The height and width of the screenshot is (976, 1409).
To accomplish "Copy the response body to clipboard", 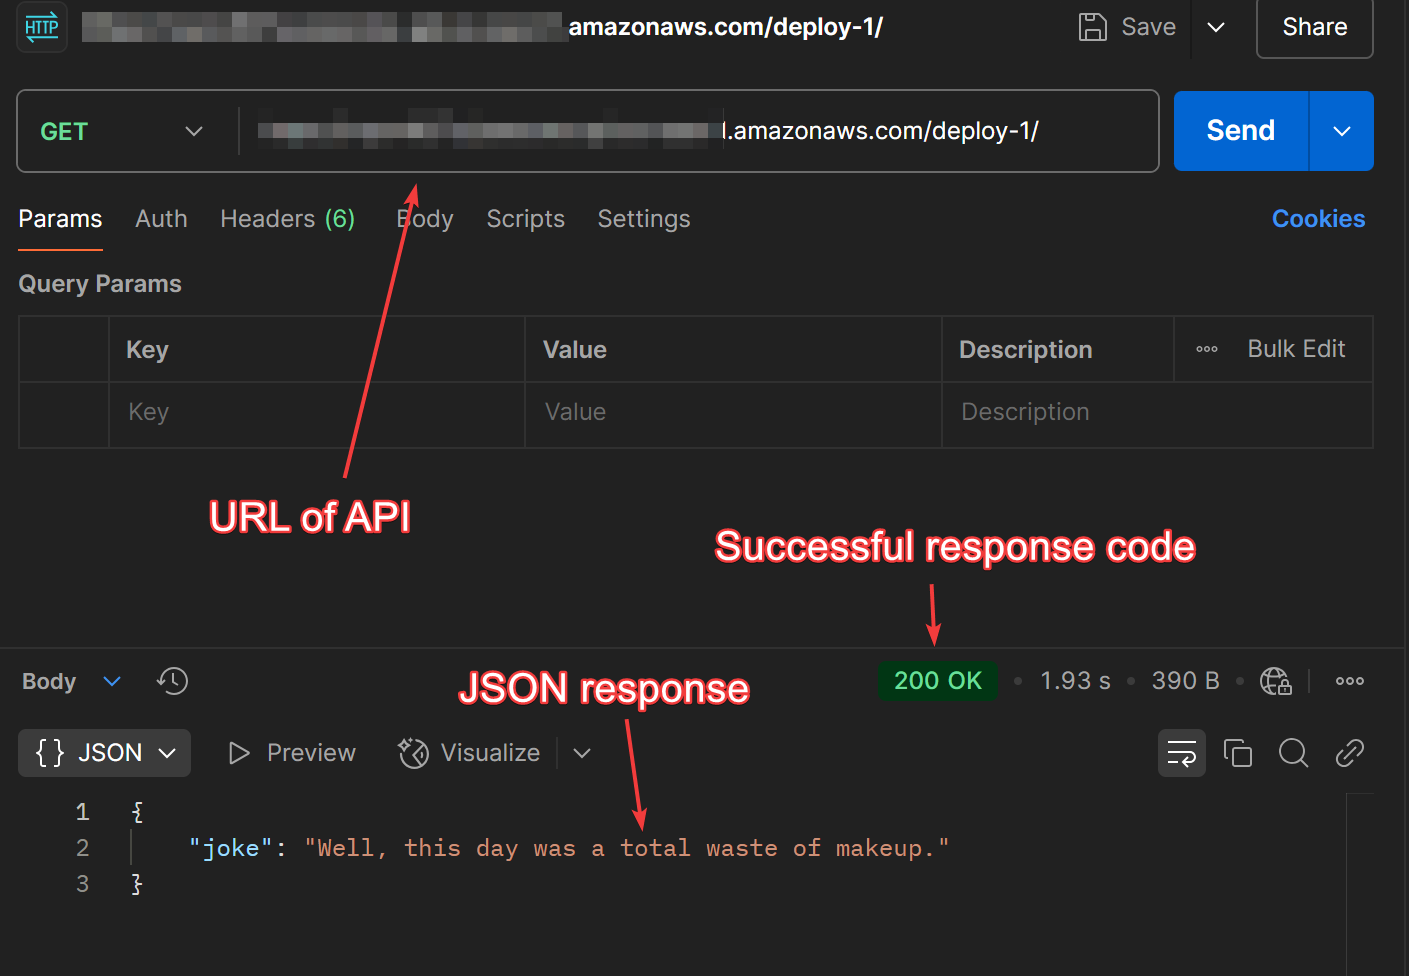I will [x=1238, y=753].
